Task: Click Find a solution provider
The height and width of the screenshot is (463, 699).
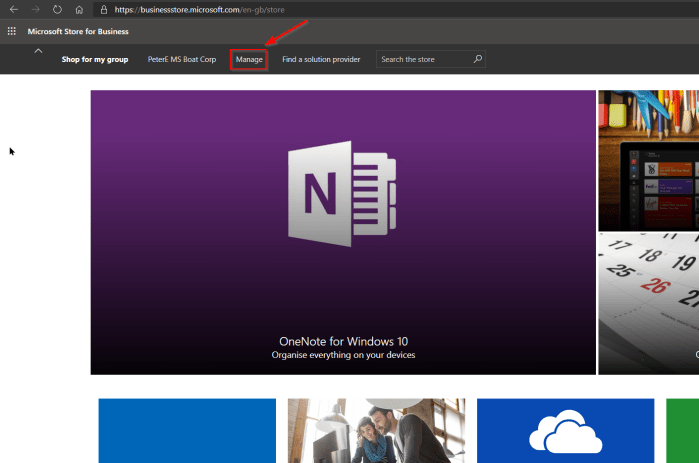Action: tap(321, 60)
